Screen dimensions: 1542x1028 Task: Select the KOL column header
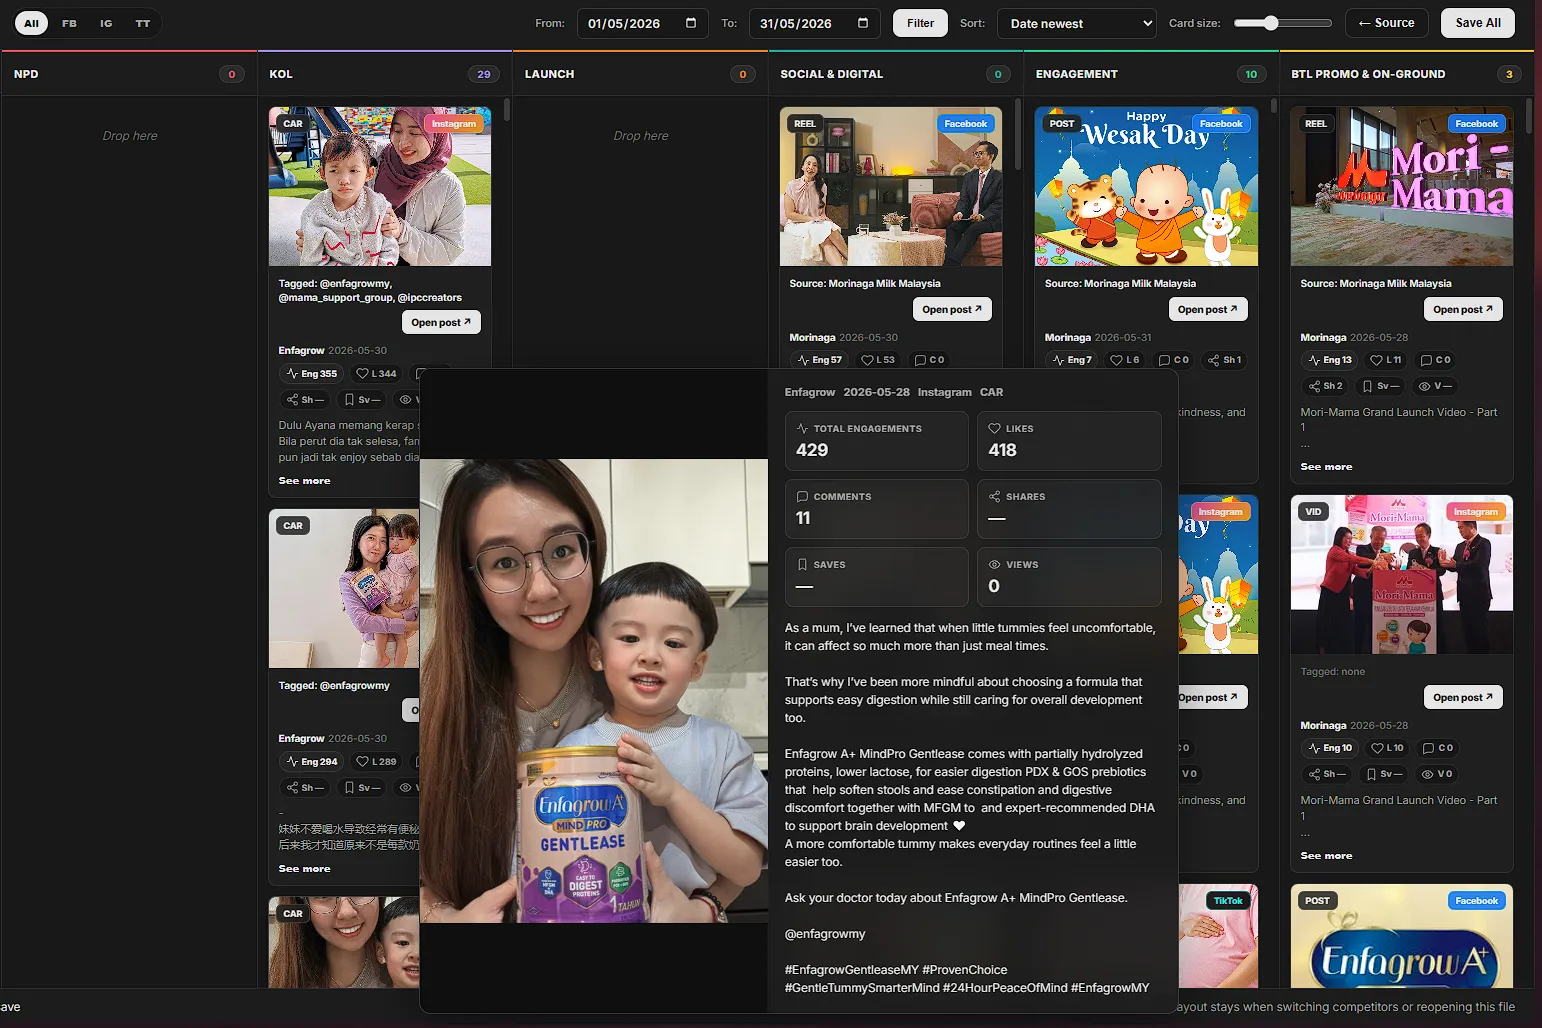click(384, 74)
